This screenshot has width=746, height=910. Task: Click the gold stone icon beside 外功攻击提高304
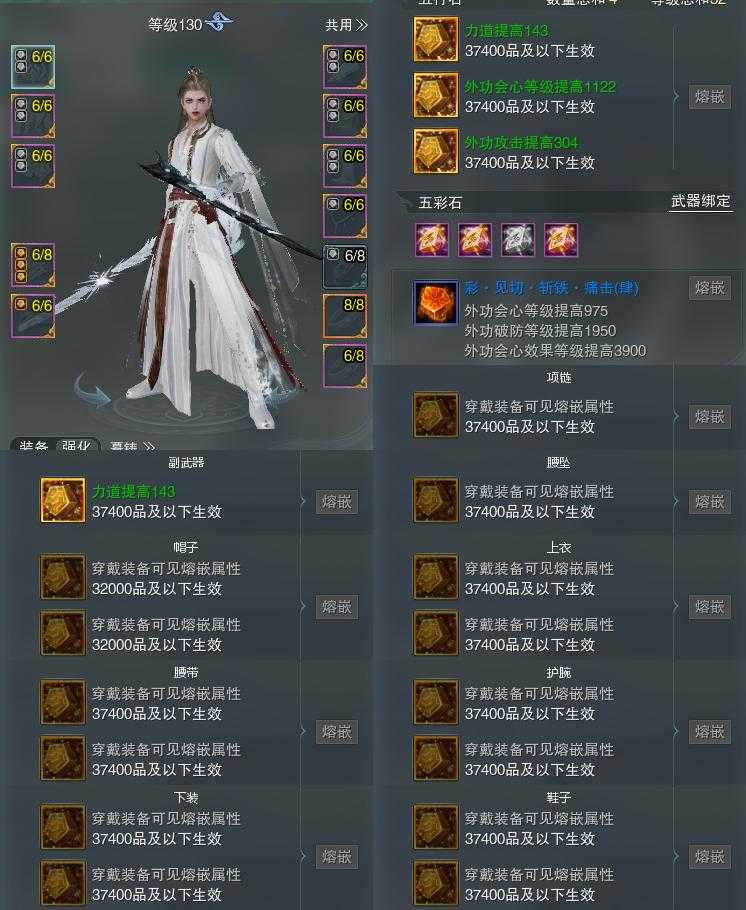click(435, 151)
